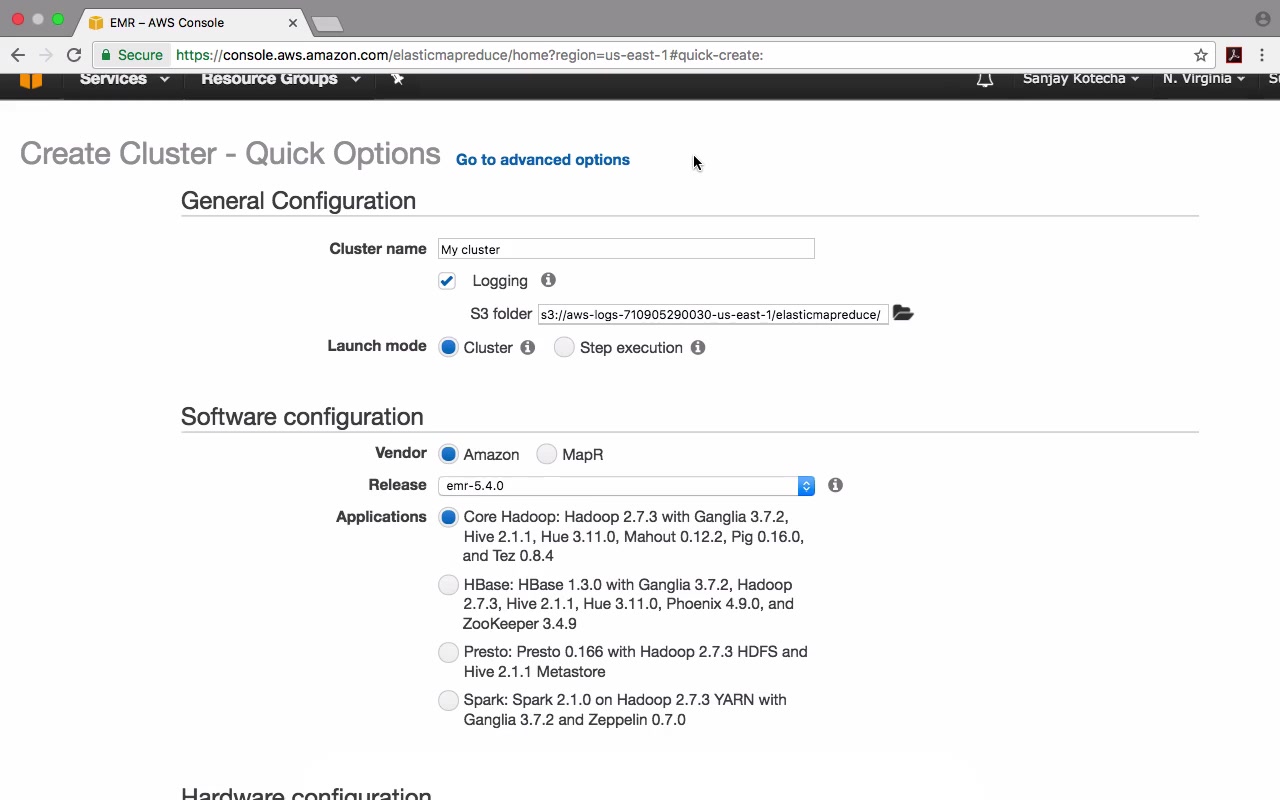This screenshot has width=1280, height=800.
Task: Open the Resource Groups menu
Action: pos(280,79)
